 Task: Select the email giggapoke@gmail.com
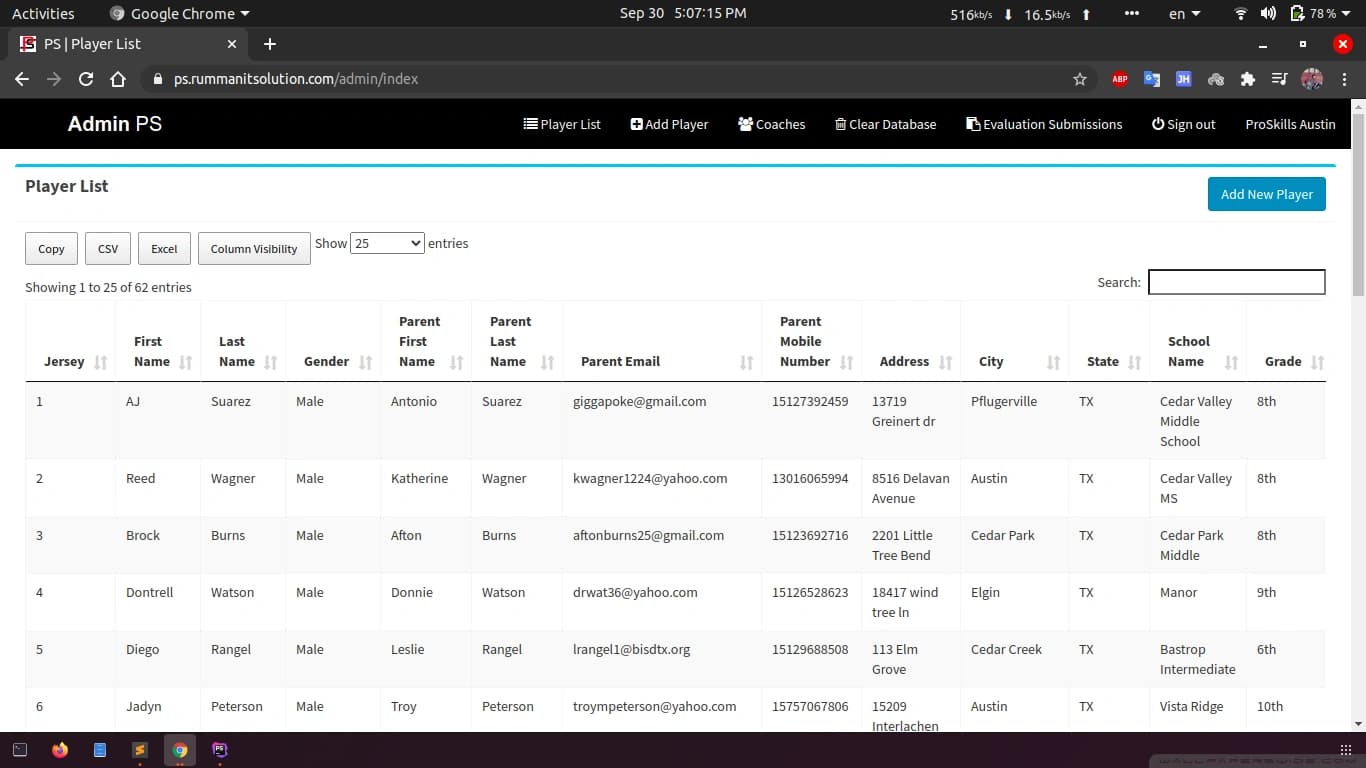click(x=640, y=401)
